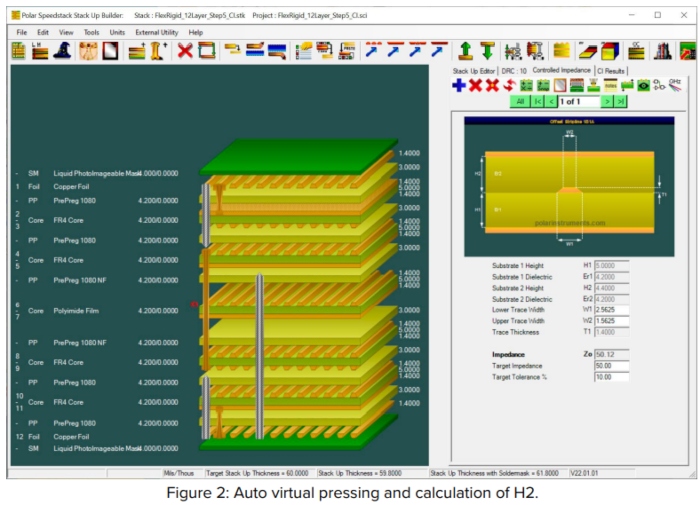Click the blue layer with orange pipe icon
700x505 pixels.
point(277,51)
